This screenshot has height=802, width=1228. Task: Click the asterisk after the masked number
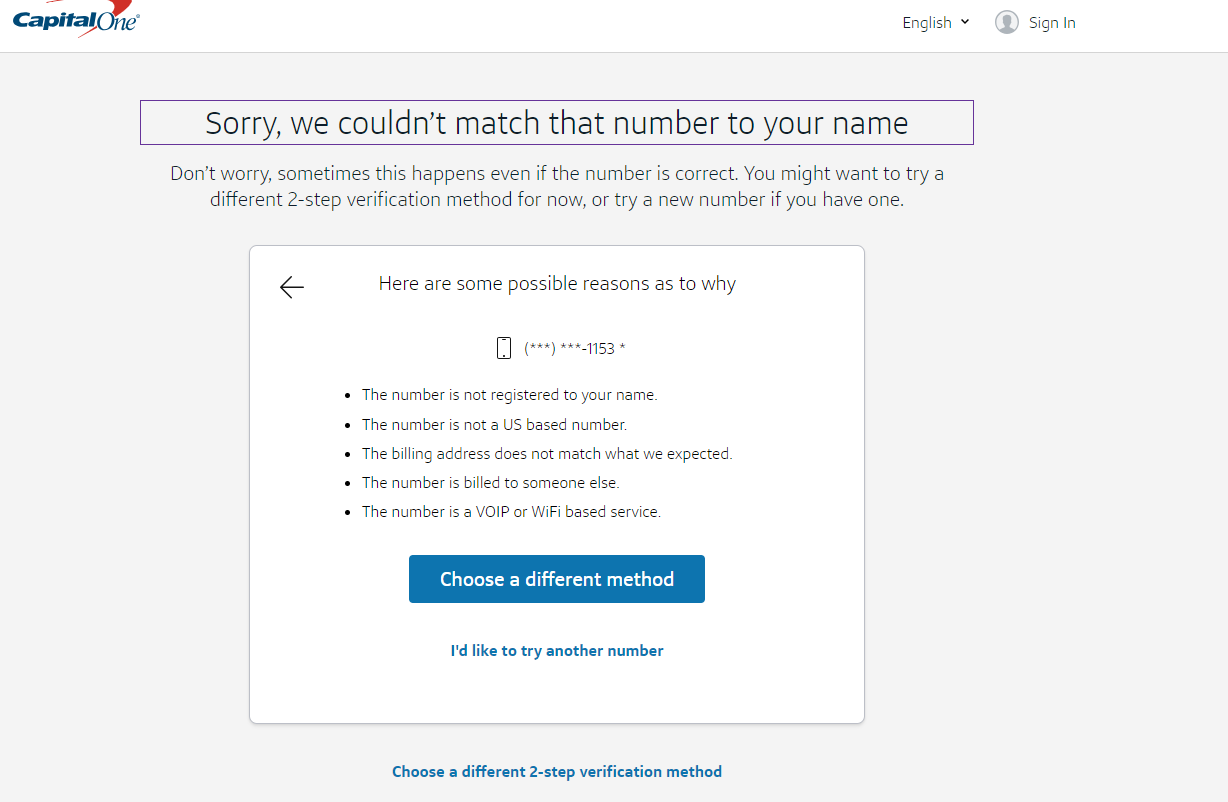[x=623, y=347]
